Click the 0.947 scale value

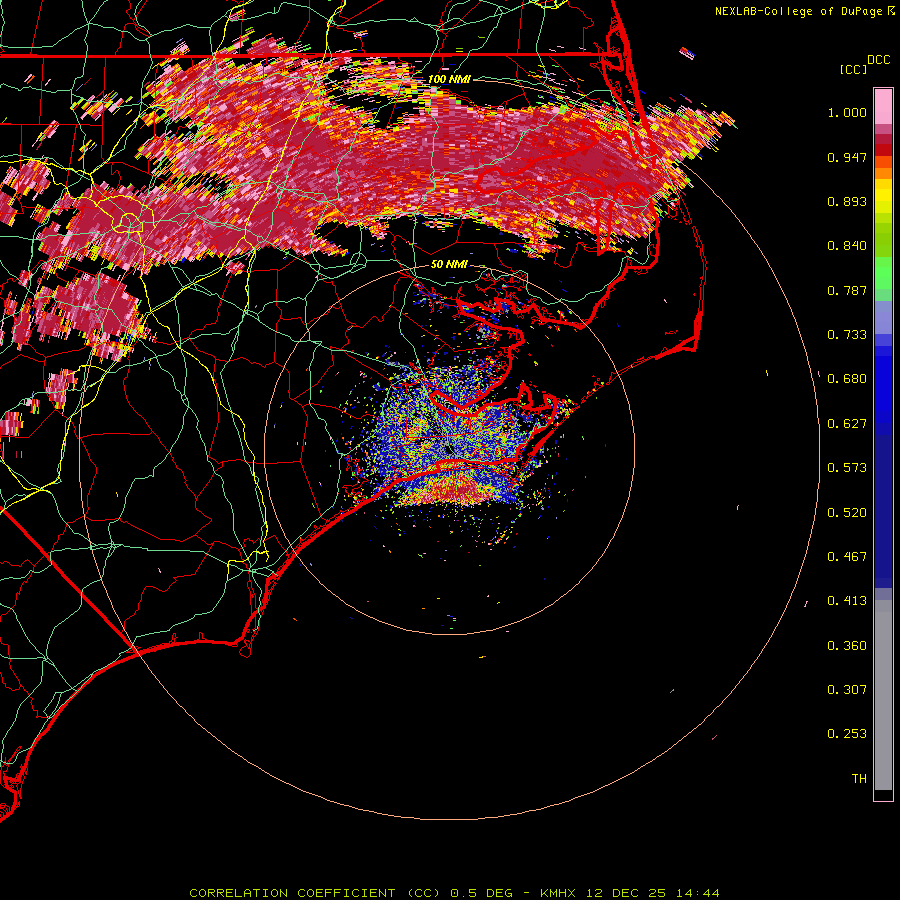847,157
